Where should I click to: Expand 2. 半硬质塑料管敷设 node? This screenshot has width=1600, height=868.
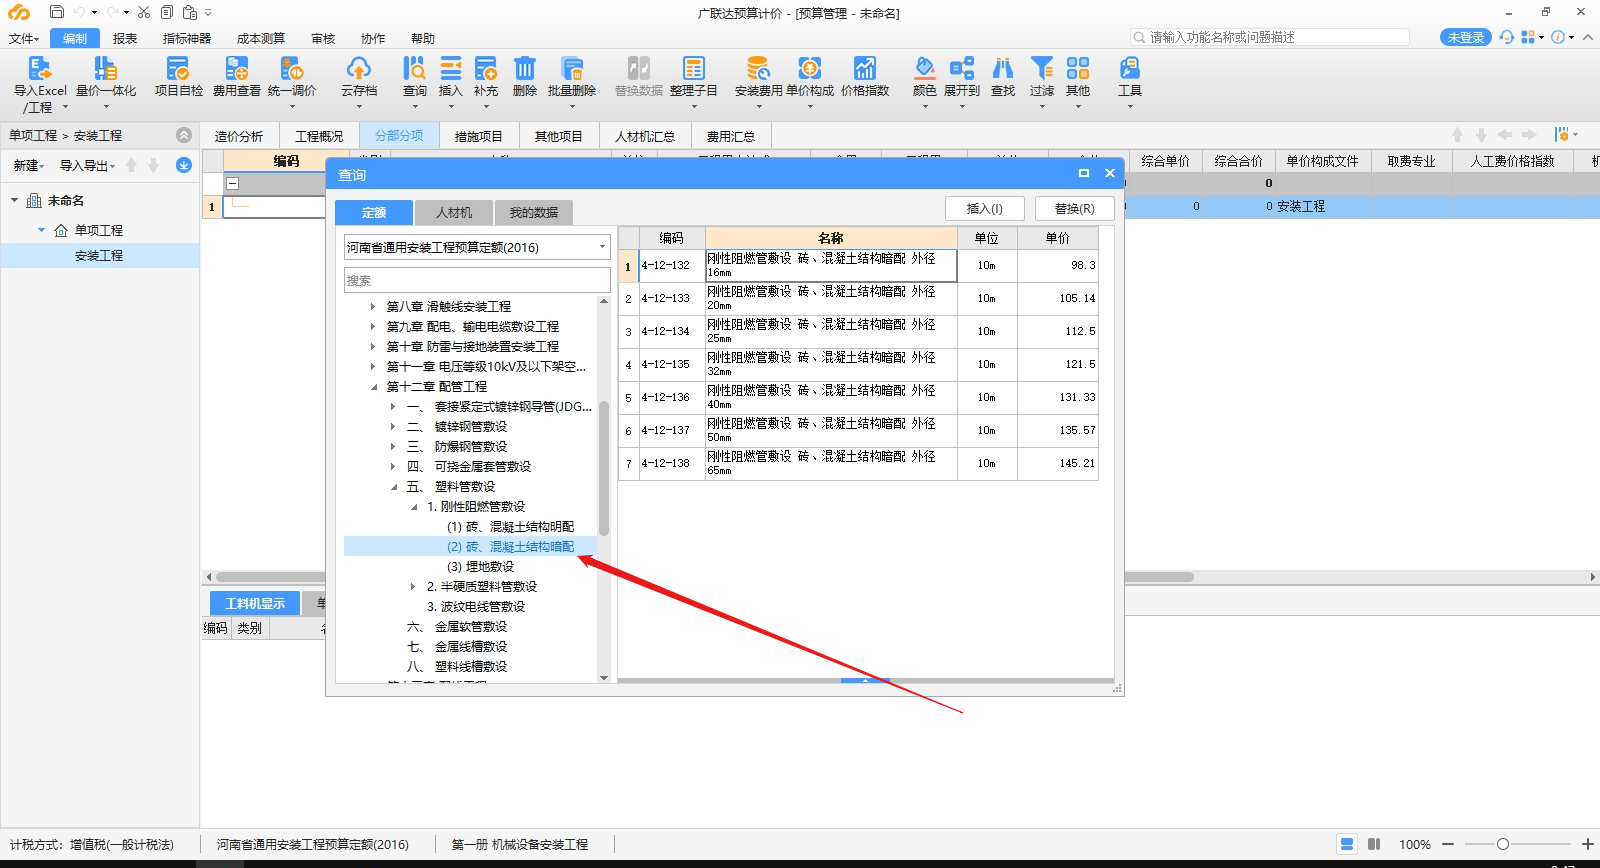pyautogui.click(x=413, y=587)
